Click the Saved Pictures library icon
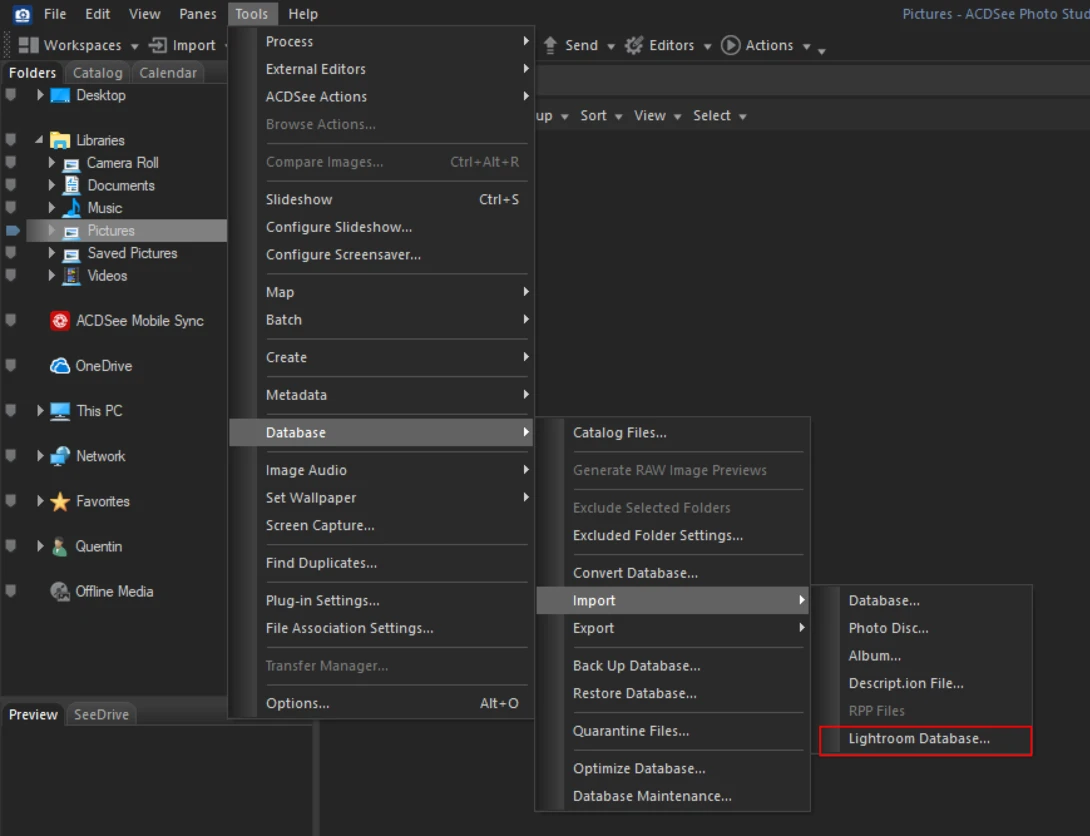Screen dimensions: 1090x836 click(x=71, y=254)
